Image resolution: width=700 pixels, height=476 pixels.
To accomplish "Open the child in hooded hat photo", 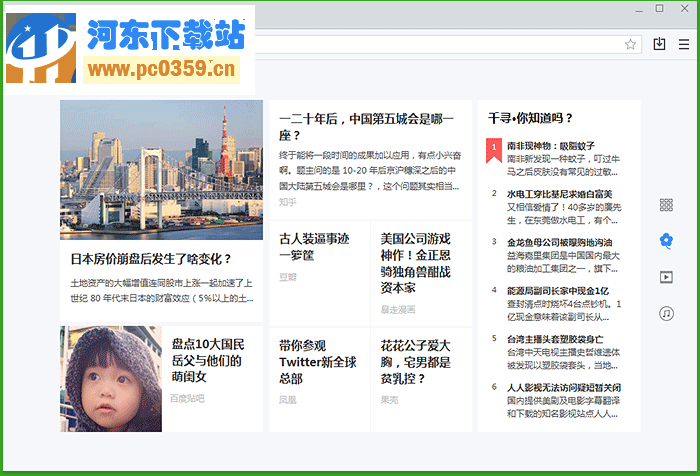I will click(111, 379).
